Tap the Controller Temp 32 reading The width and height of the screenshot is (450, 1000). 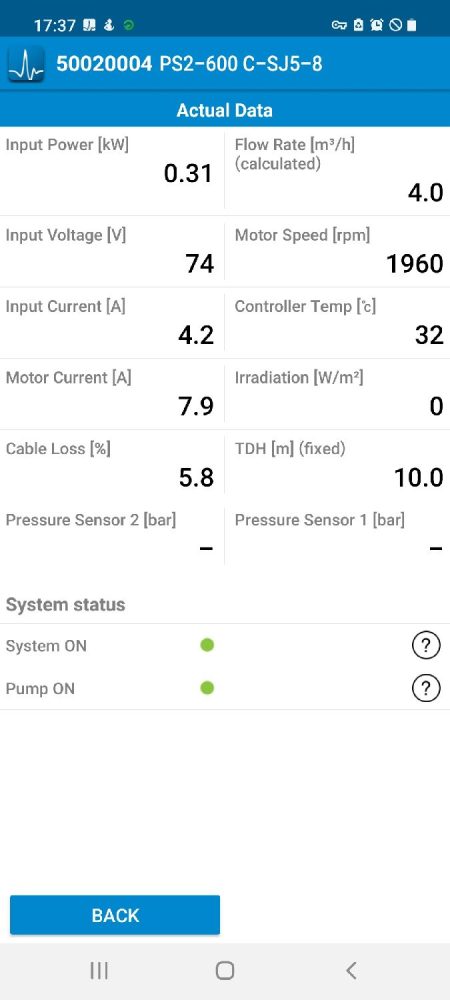429,335
